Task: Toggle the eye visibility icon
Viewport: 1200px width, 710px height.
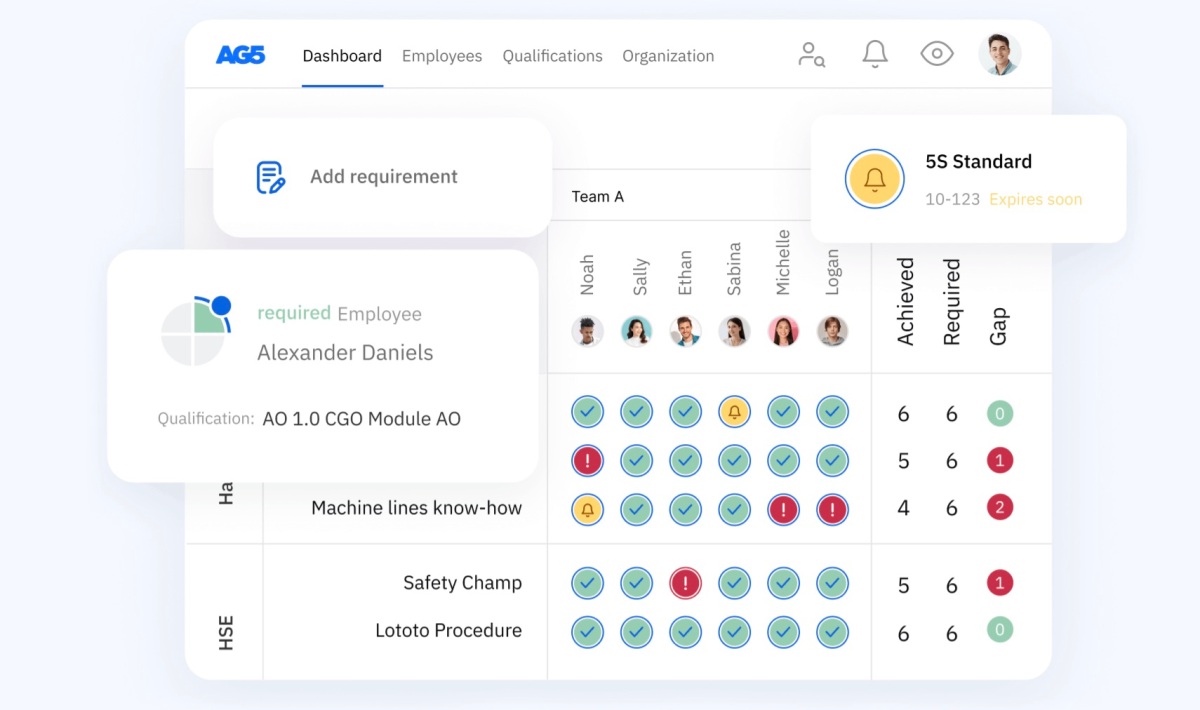Action: click(936, 54)
